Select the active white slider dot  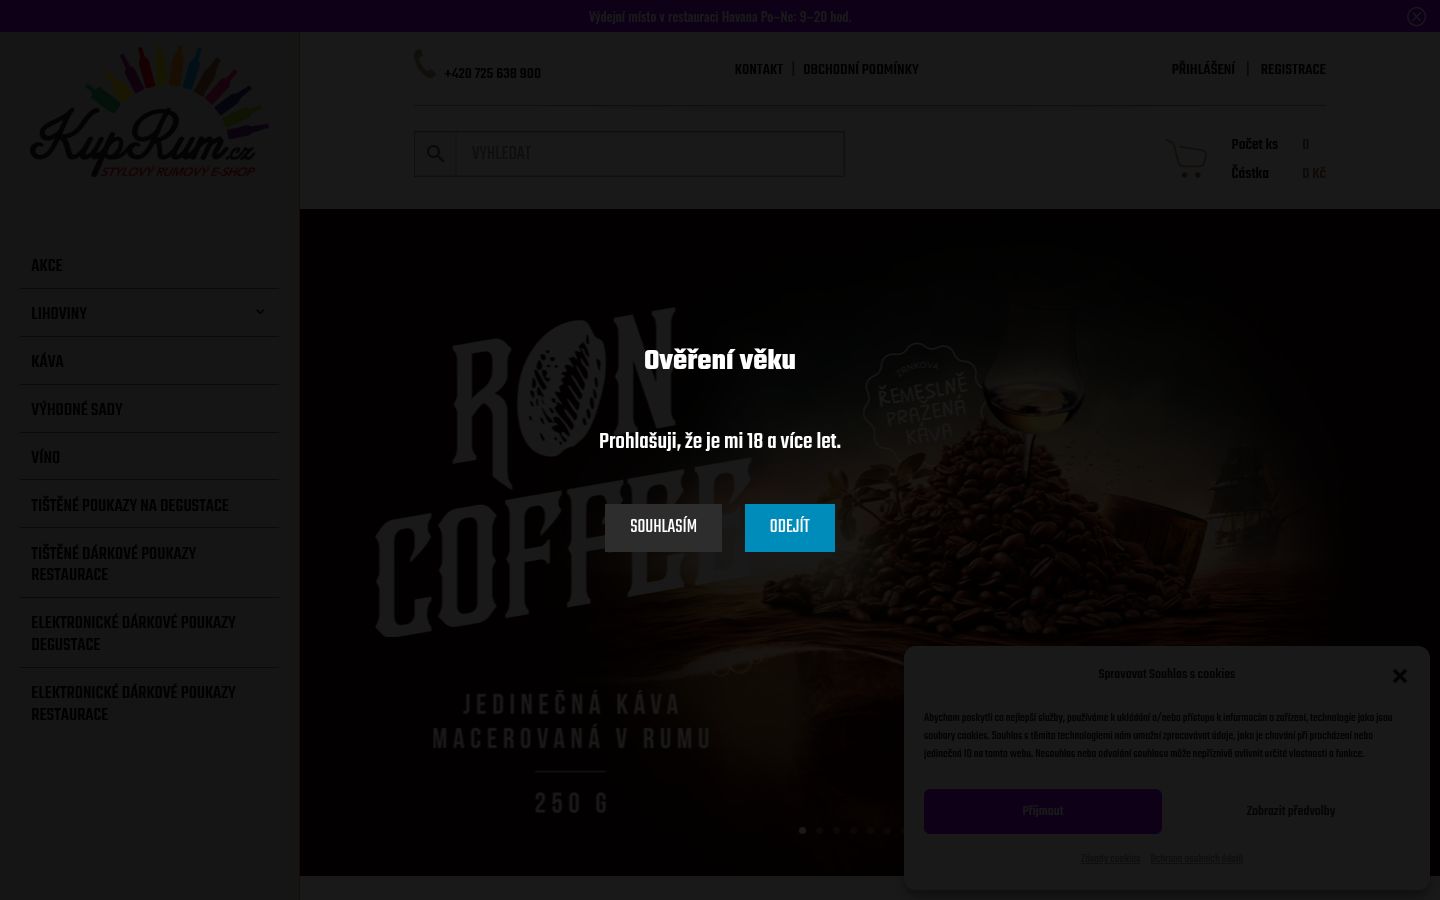(802, 830)
